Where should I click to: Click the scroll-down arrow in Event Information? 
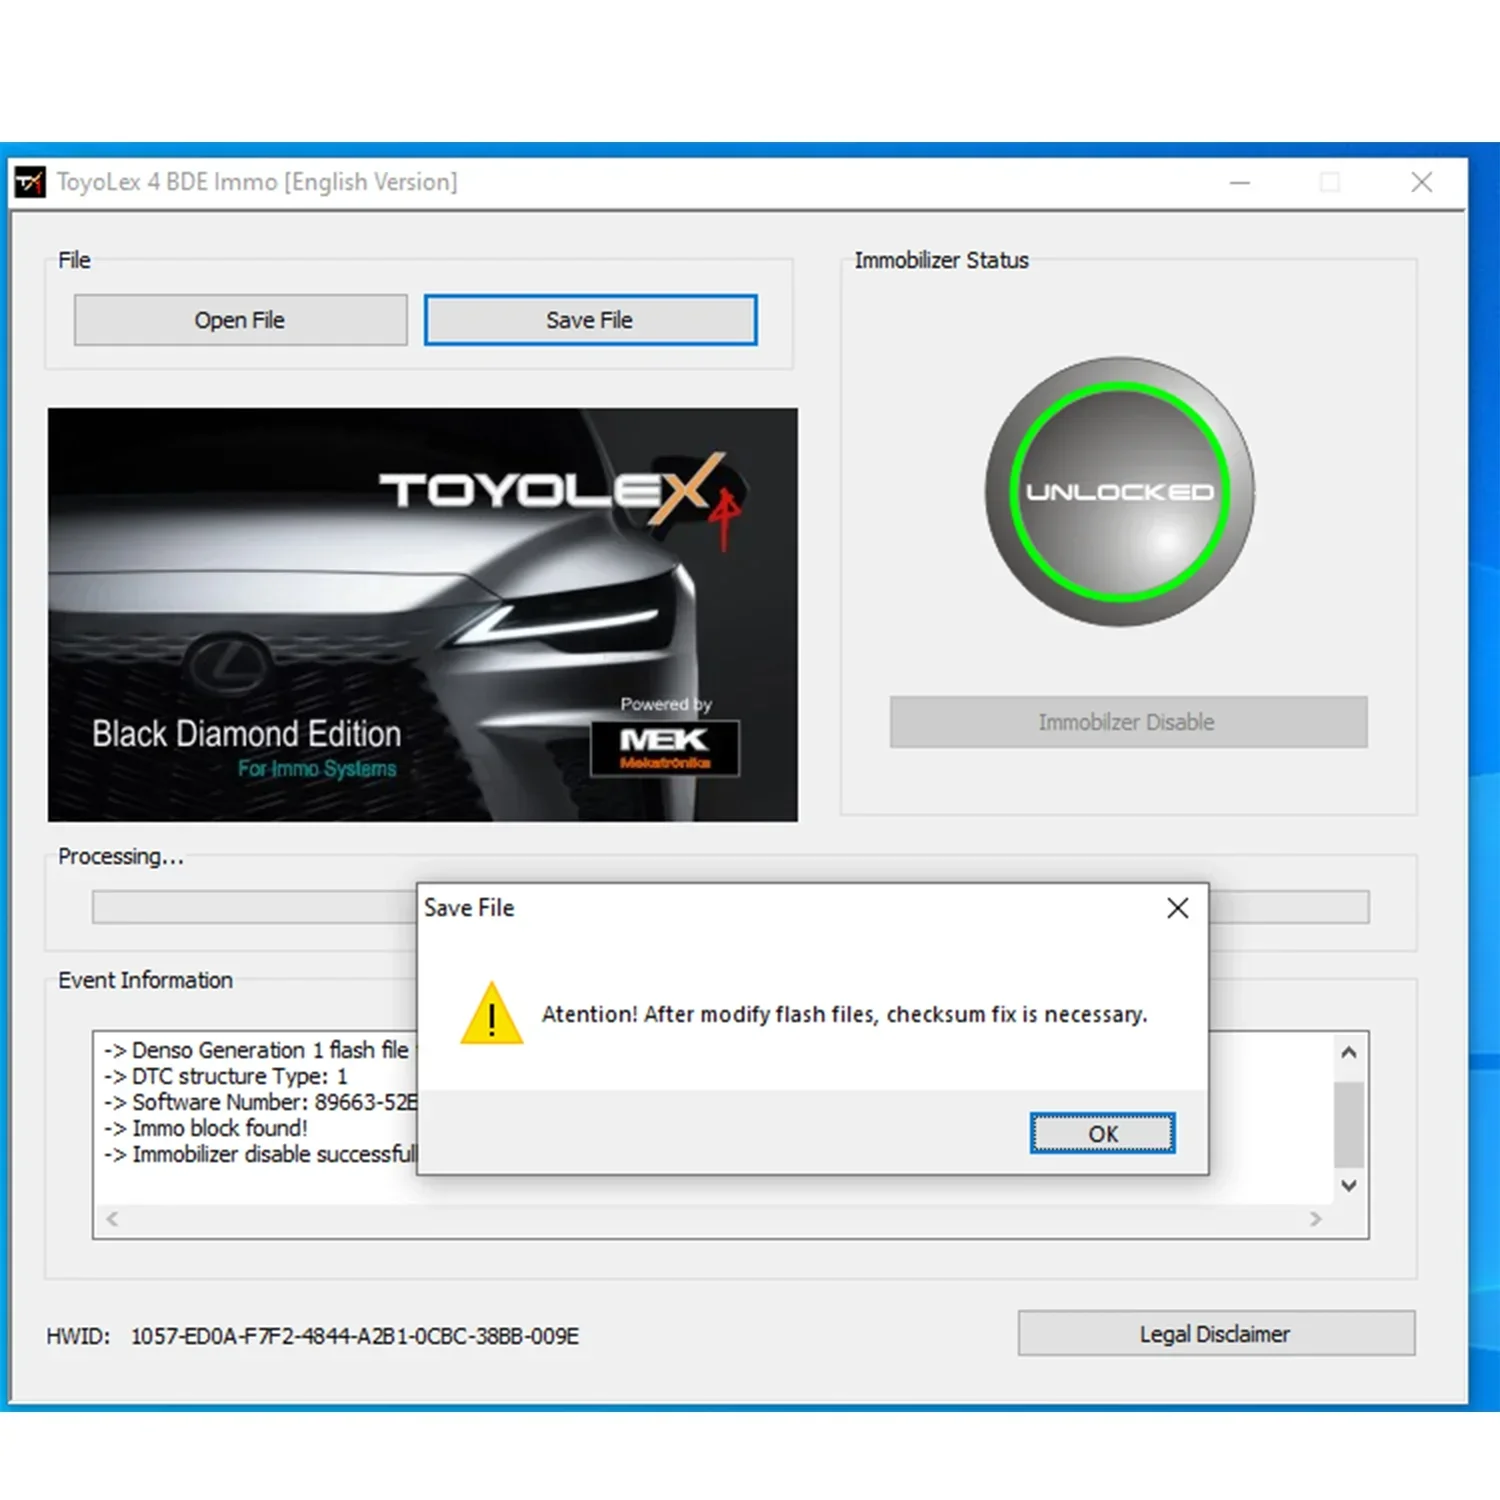tap(1348, 1185)
